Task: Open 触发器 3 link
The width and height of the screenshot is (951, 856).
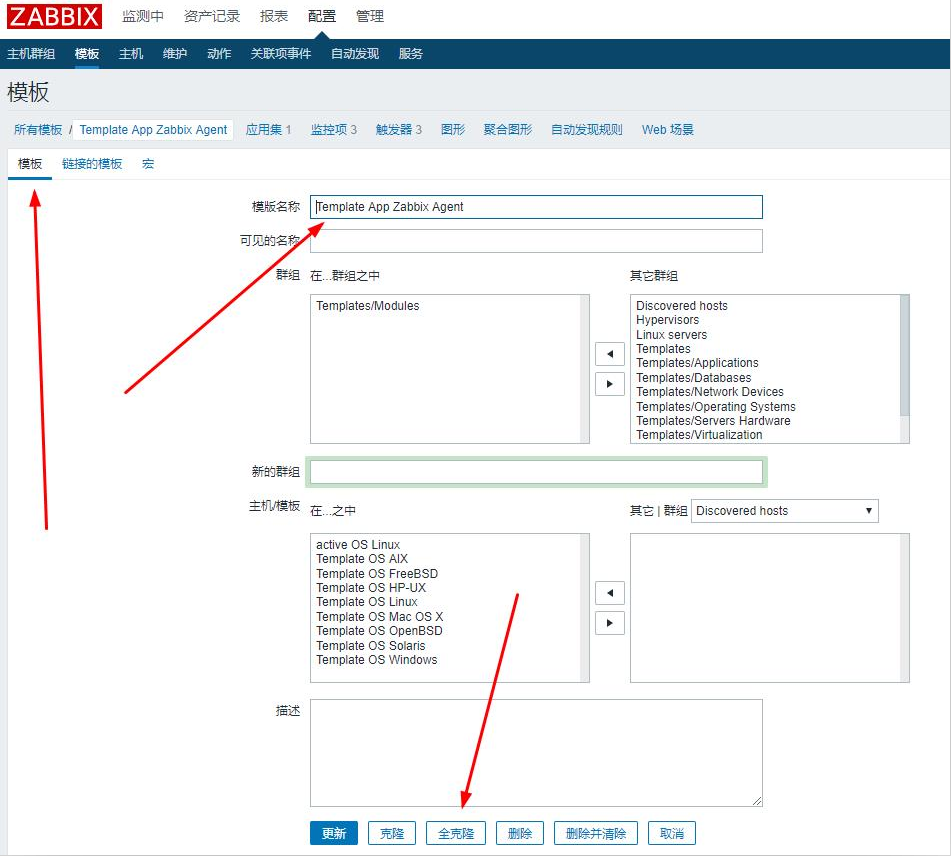Action: click(398, 130)
